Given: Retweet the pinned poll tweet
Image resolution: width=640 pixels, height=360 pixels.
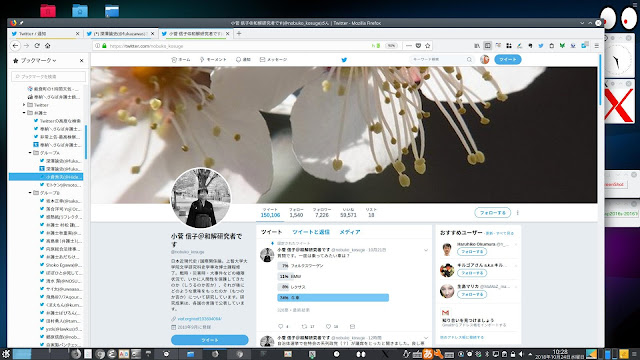Looking at the screenshot, I should pyautogui.click(x=304, y=327).
